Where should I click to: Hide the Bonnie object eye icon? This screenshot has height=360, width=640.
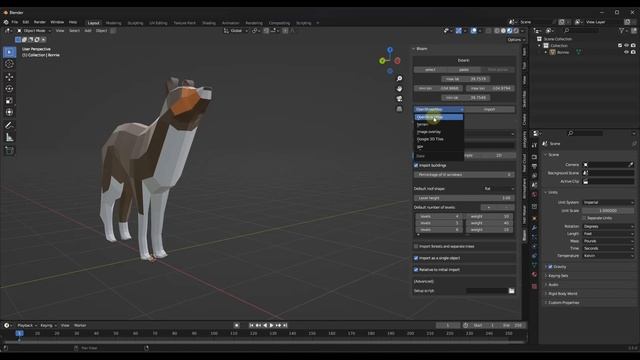click(627, 52)
